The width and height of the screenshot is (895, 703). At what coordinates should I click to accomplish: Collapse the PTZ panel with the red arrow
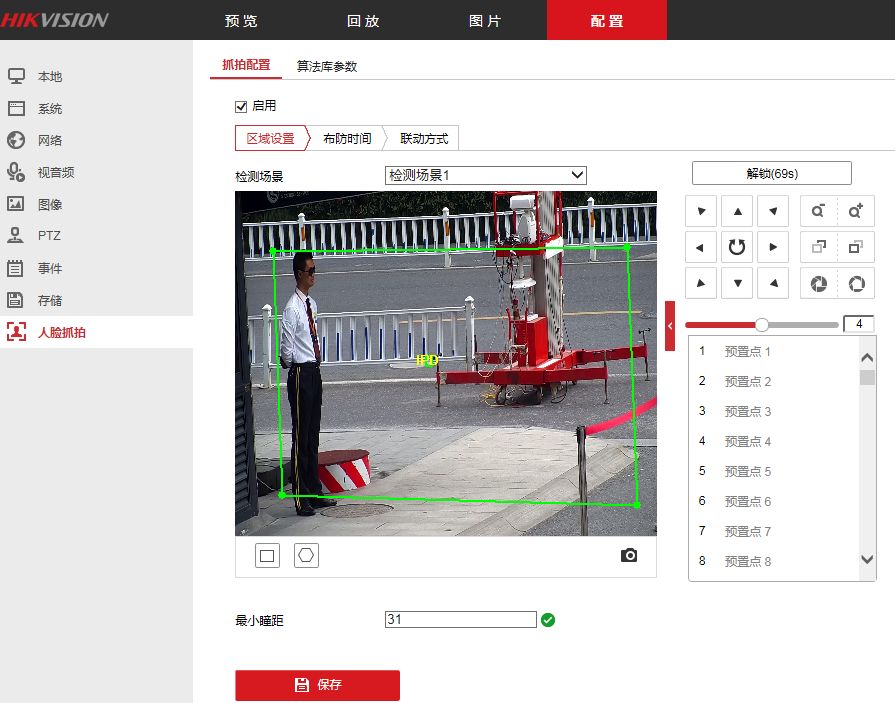pyautogui.click(x=670, y=326)
